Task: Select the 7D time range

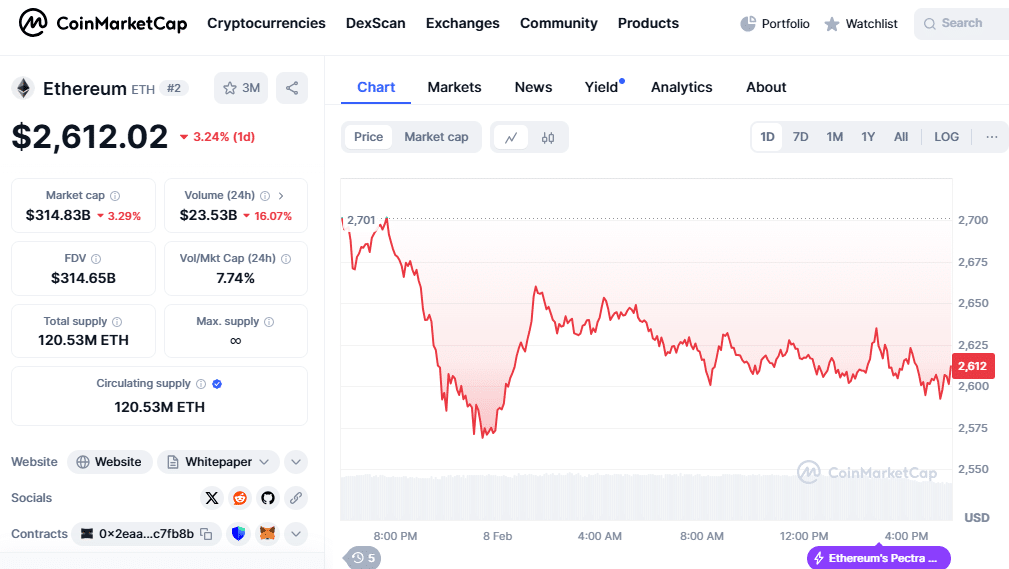Action: [800, 137]
